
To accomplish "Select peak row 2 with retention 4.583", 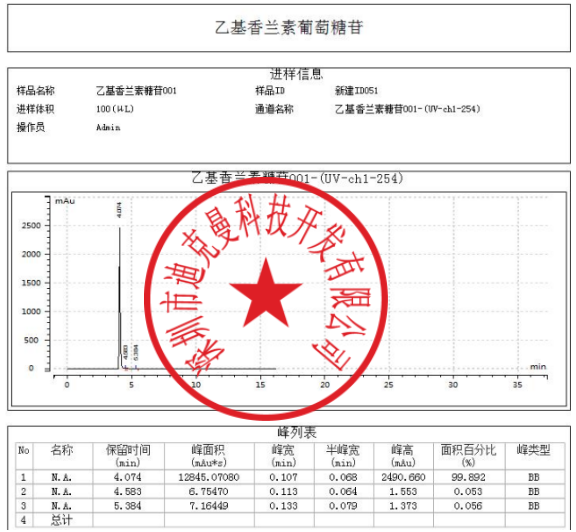I will pyautogui.click(x=290, y=491).
